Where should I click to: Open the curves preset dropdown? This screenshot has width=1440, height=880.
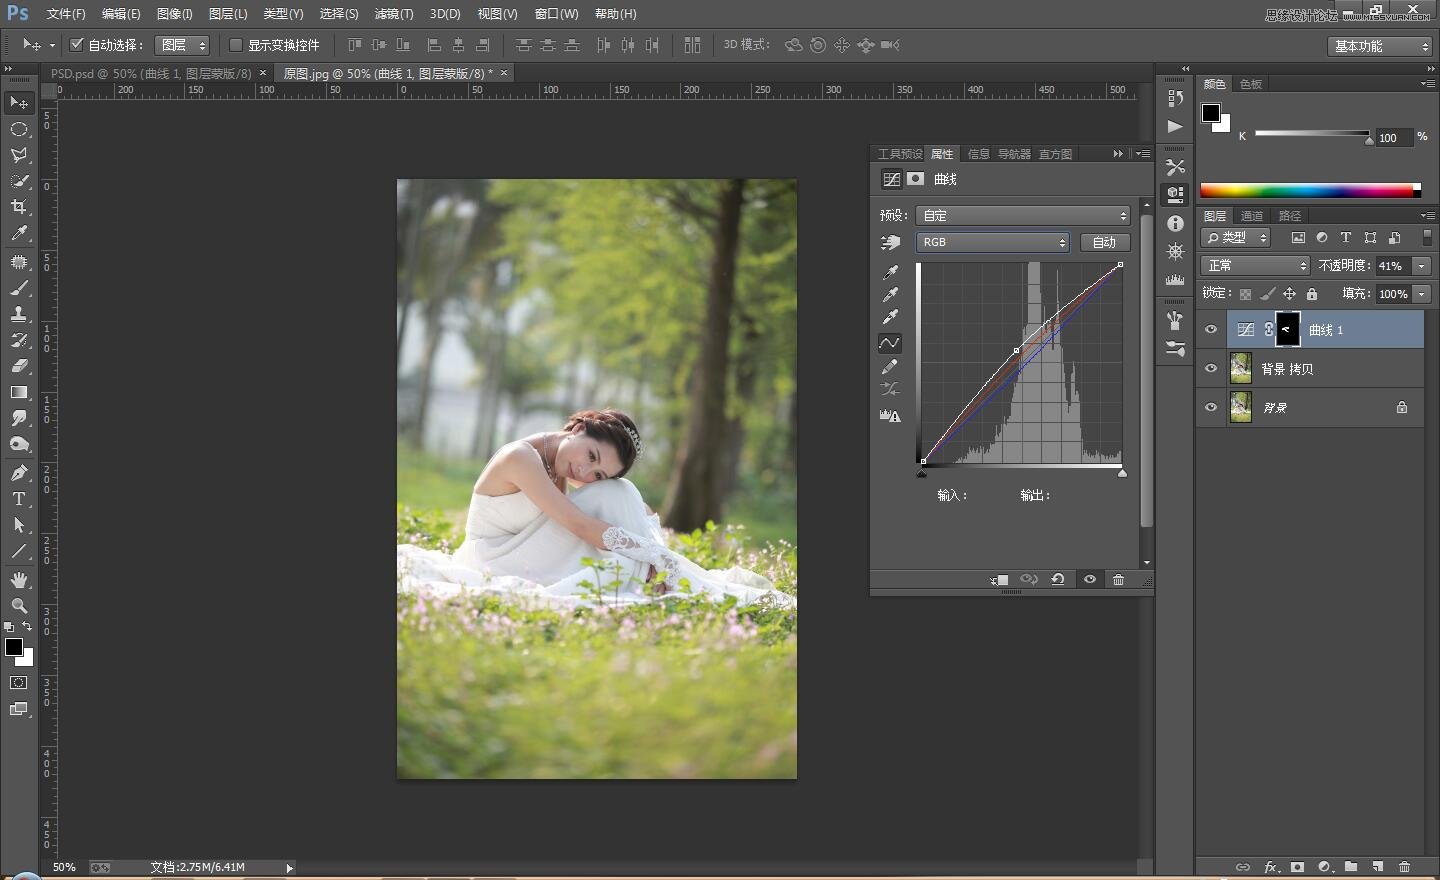[1023, 216]
